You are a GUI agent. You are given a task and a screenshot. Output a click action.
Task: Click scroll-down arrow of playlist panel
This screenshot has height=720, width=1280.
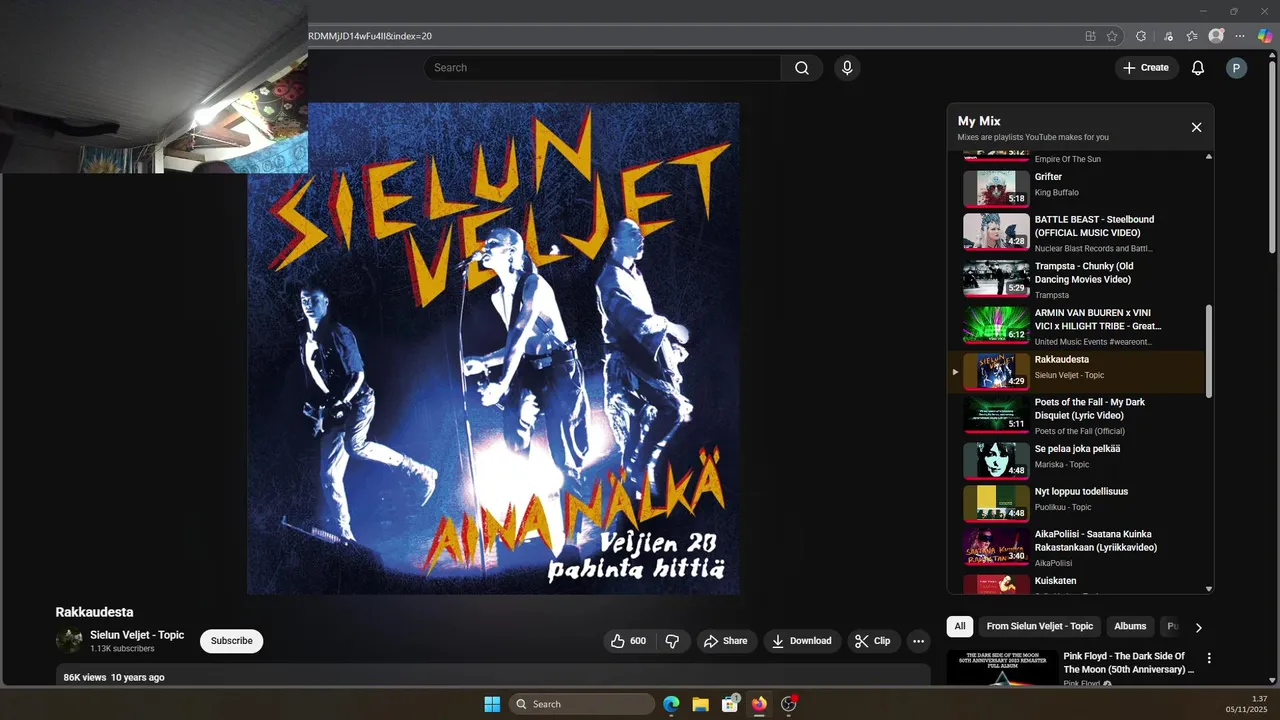click(1209, 589)
